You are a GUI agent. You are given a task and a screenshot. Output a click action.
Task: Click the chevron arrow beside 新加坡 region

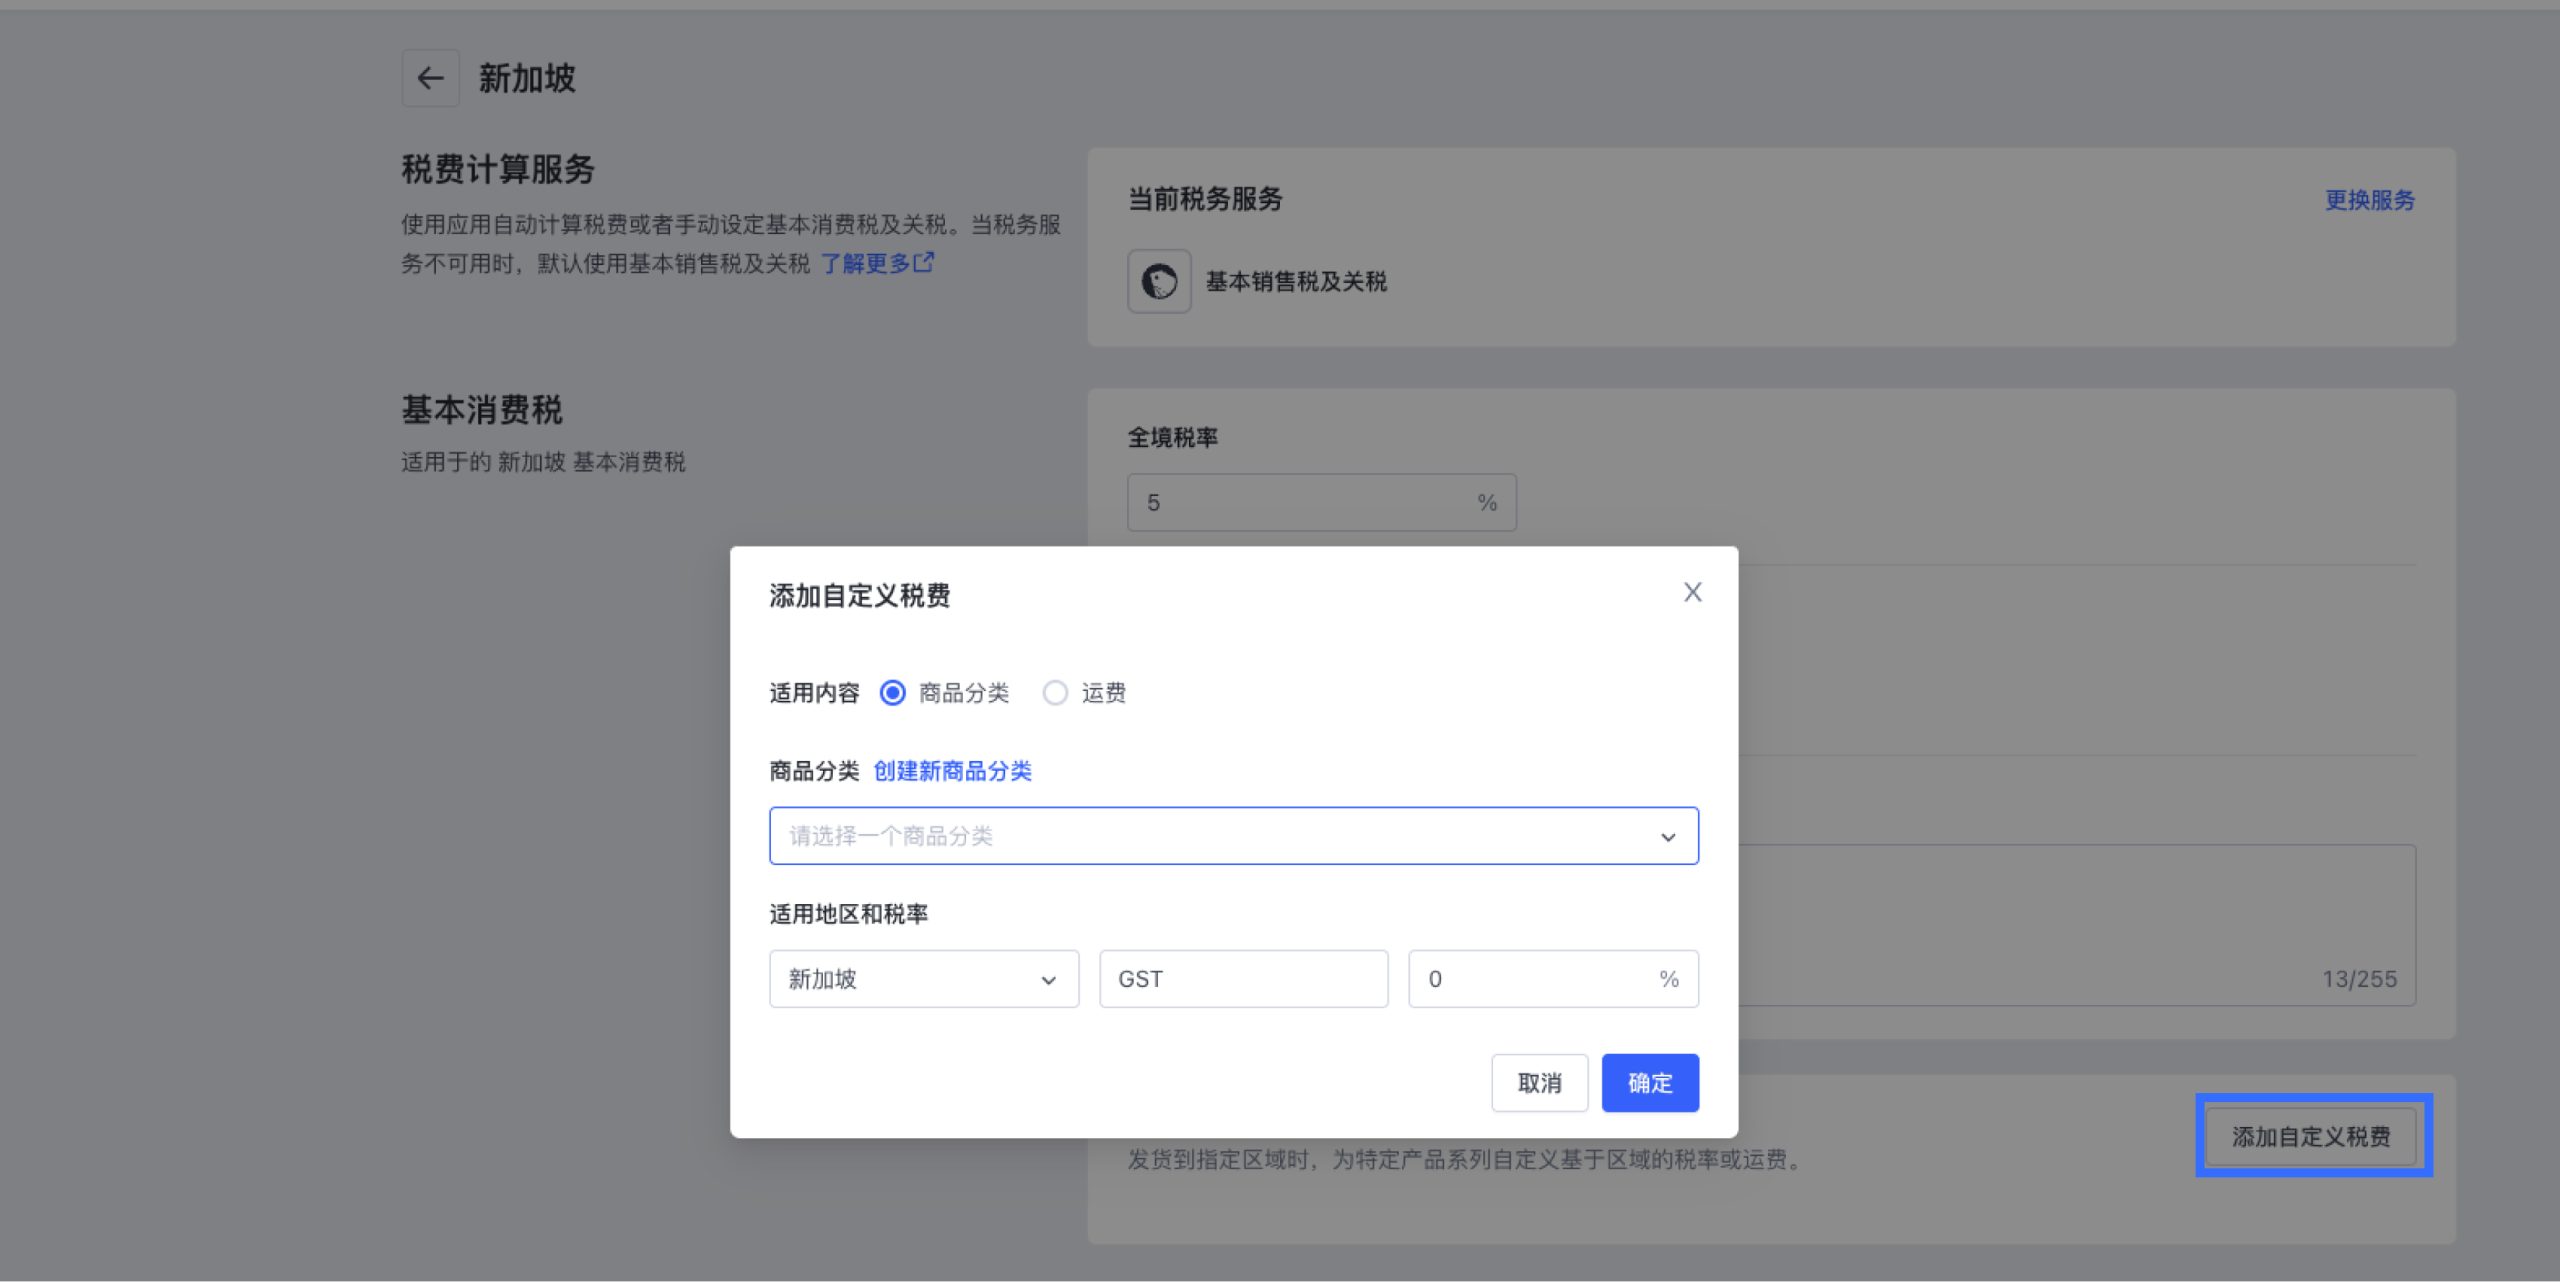point(1048,980)
